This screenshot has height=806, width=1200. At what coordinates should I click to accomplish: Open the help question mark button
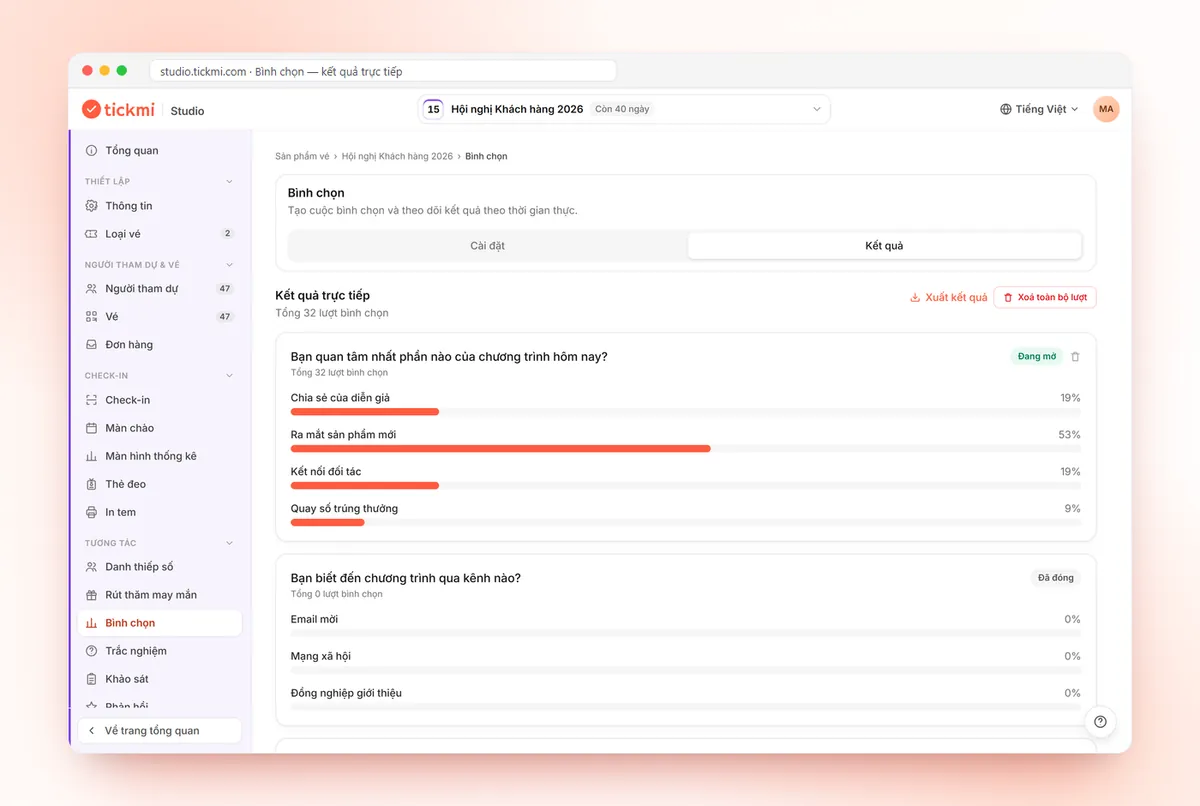[x=1100, y=722]
